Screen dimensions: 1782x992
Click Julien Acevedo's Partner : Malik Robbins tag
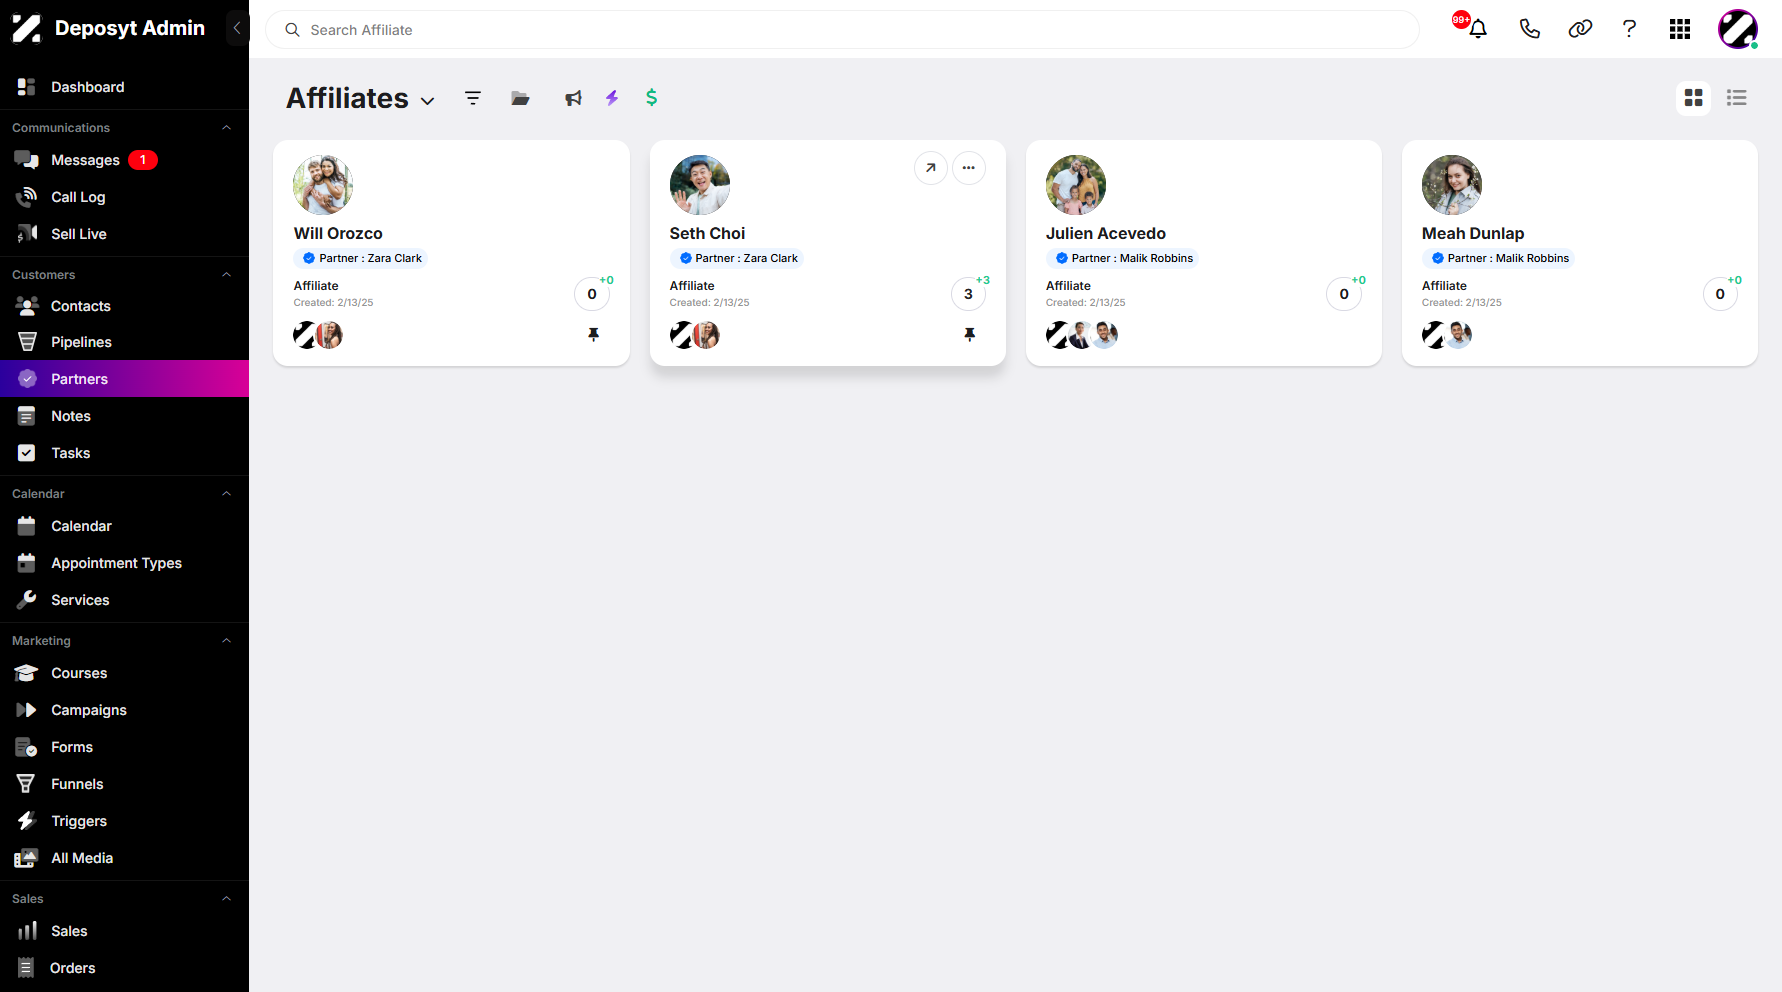[1123, 258]
